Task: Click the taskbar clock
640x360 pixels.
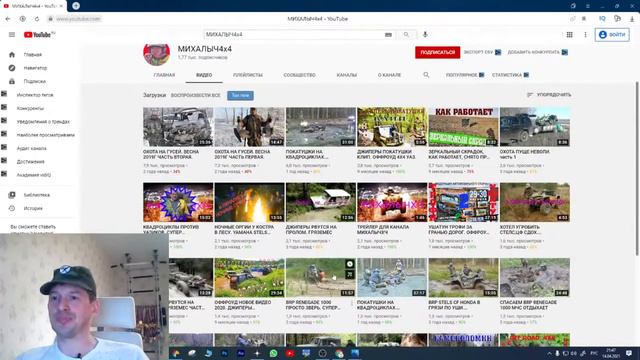Action: (x=611, y=353)
